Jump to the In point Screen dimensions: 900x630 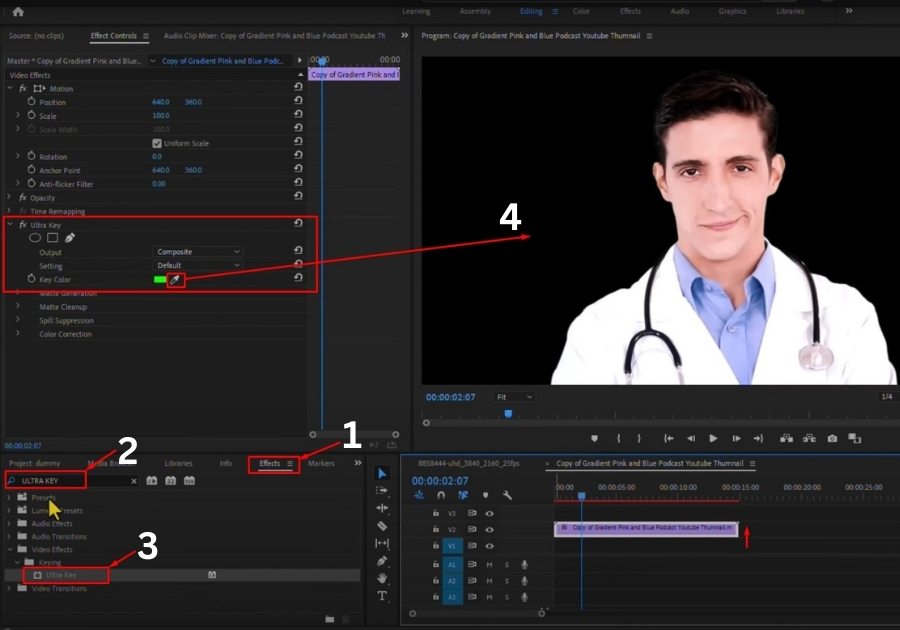tap(668, 438)
